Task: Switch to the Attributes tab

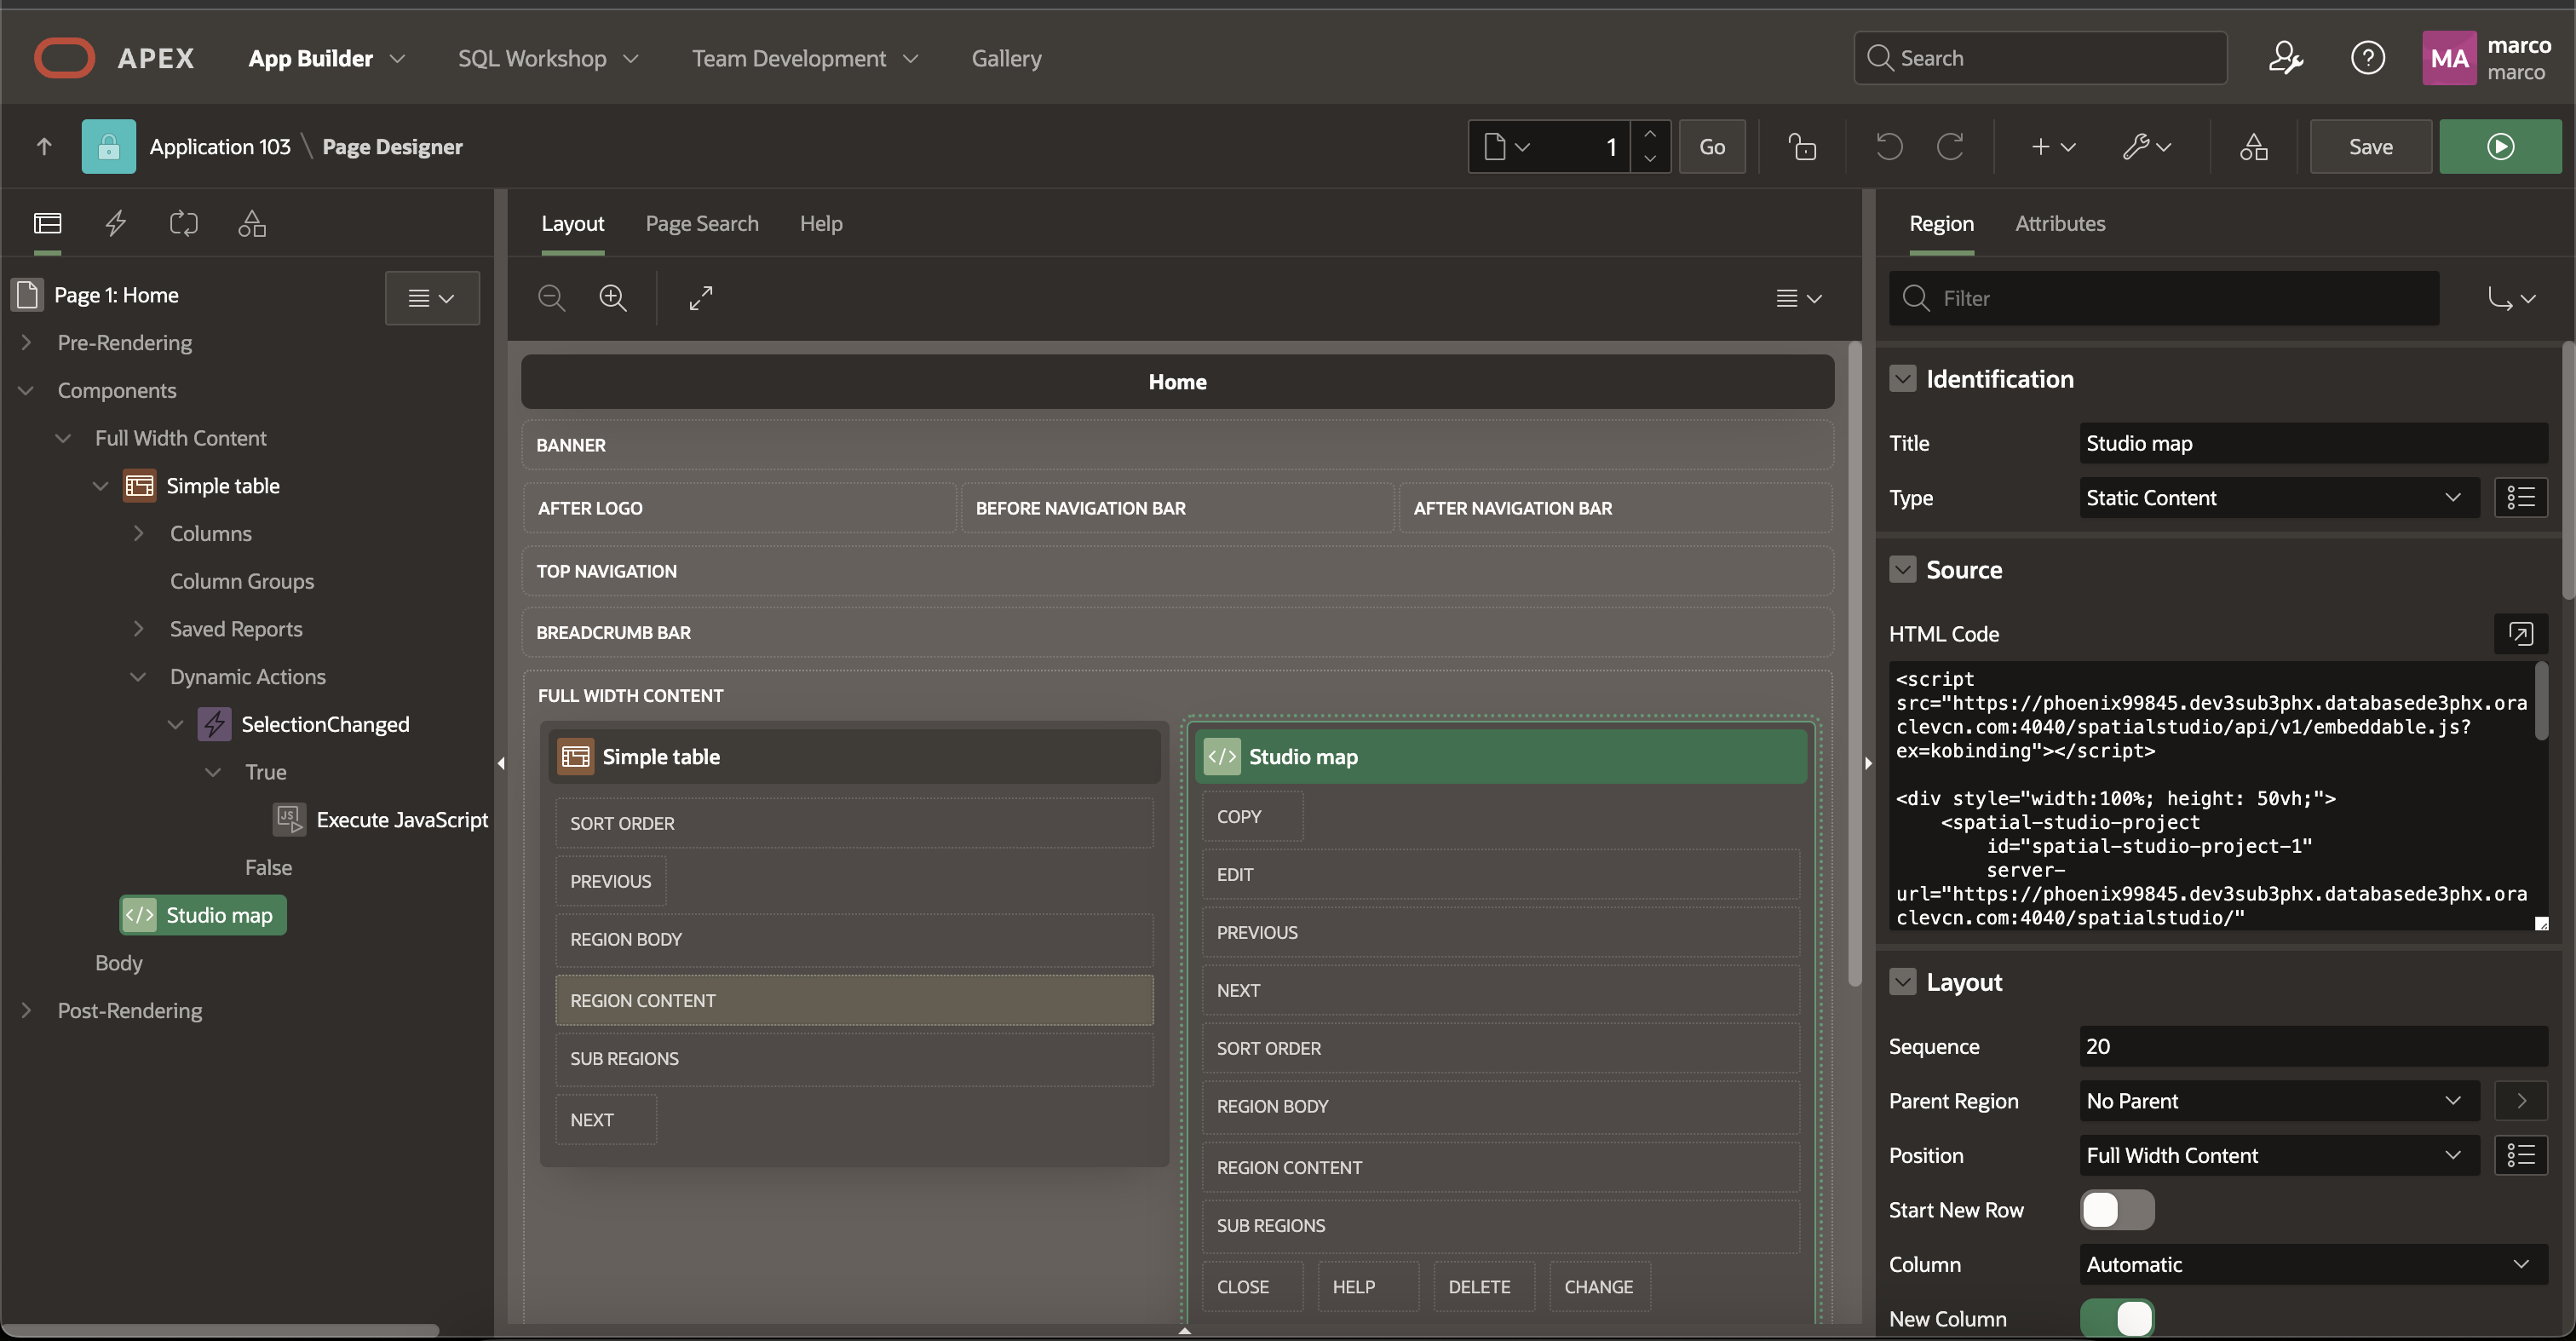Action: (2059, 223)
